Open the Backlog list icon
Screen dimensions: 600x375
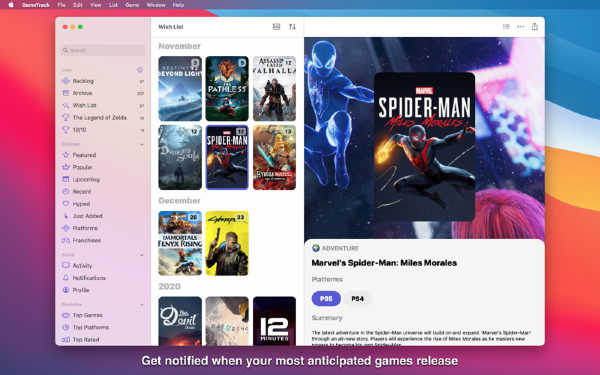coord(66,81)
